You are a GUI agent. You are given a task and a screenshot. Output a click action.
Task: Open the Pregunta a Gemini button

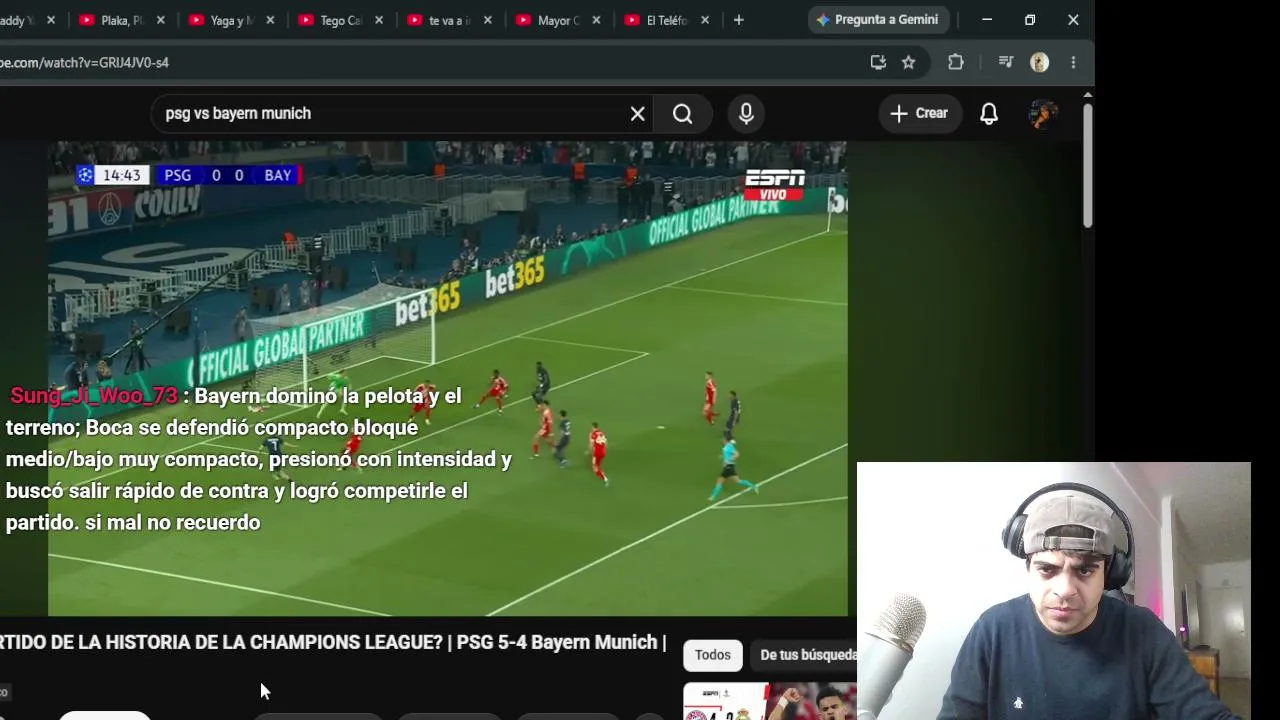coord(877,20)
